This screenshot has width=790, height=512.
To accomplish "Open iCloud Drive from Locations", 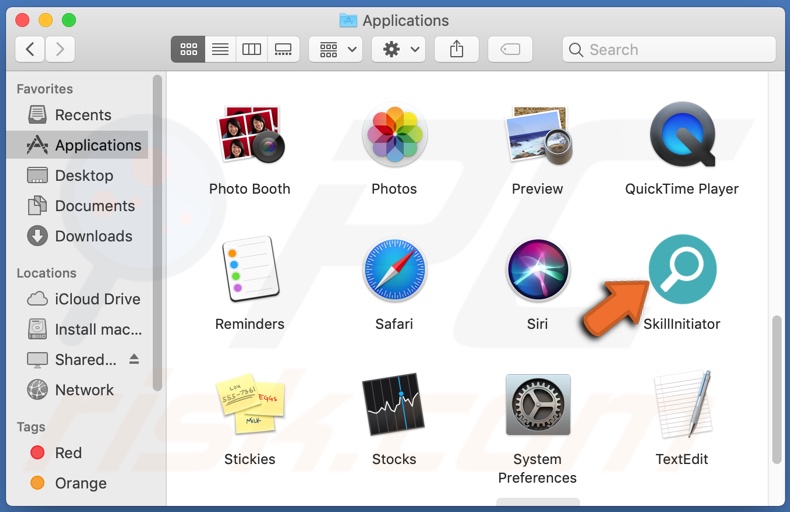I will point(97,299).
